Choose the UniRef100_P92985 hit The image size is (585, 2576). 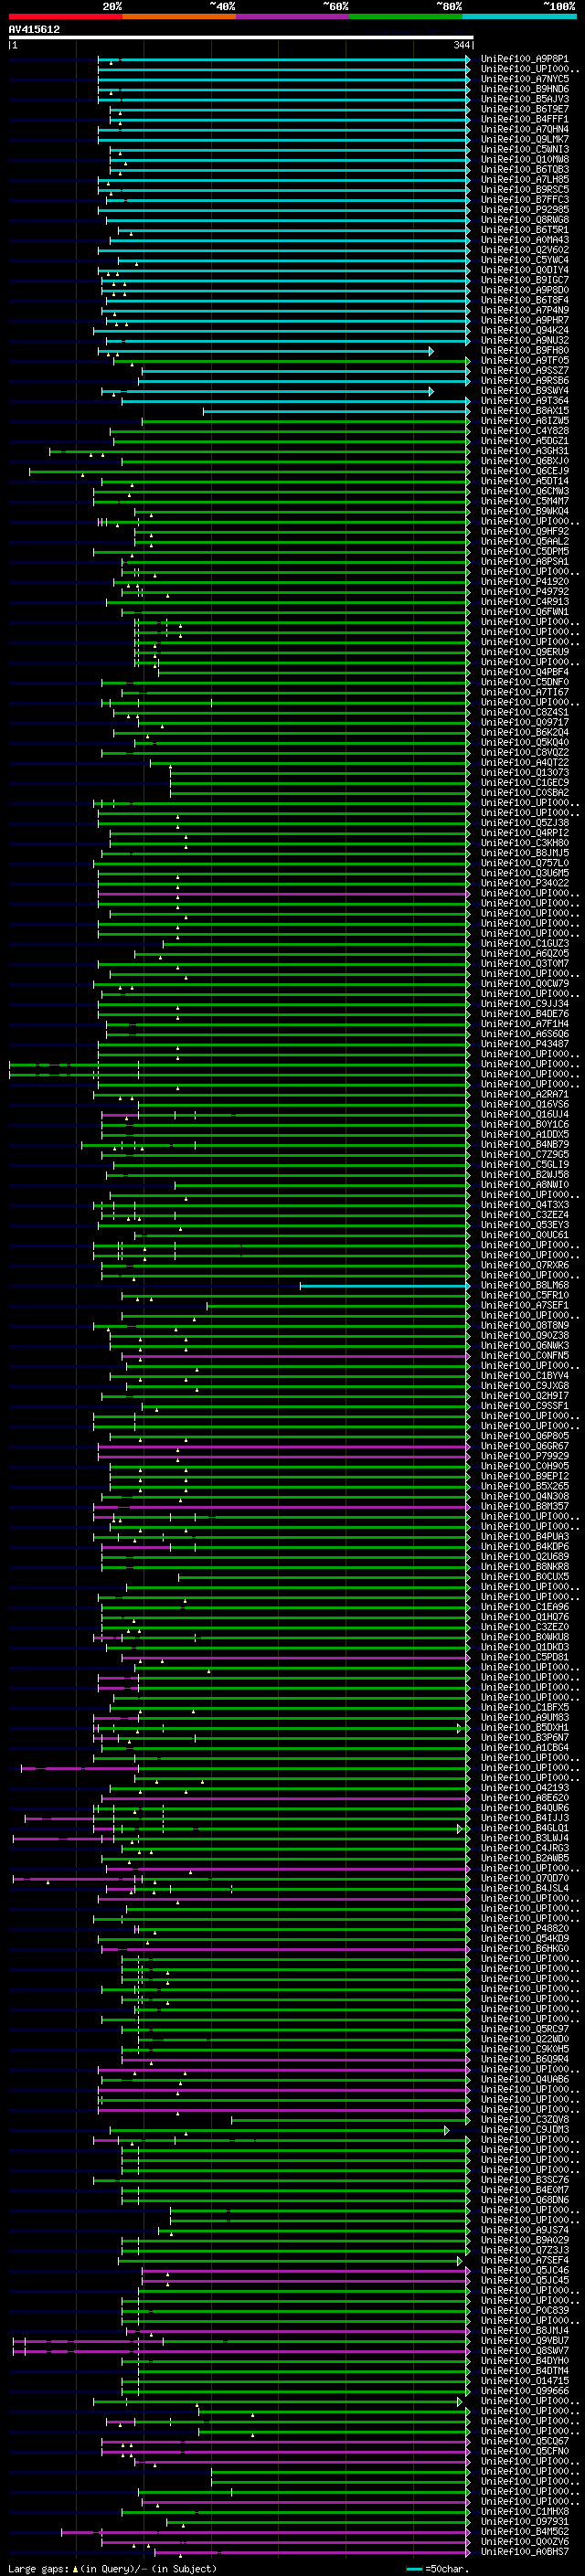pos(525,209)
